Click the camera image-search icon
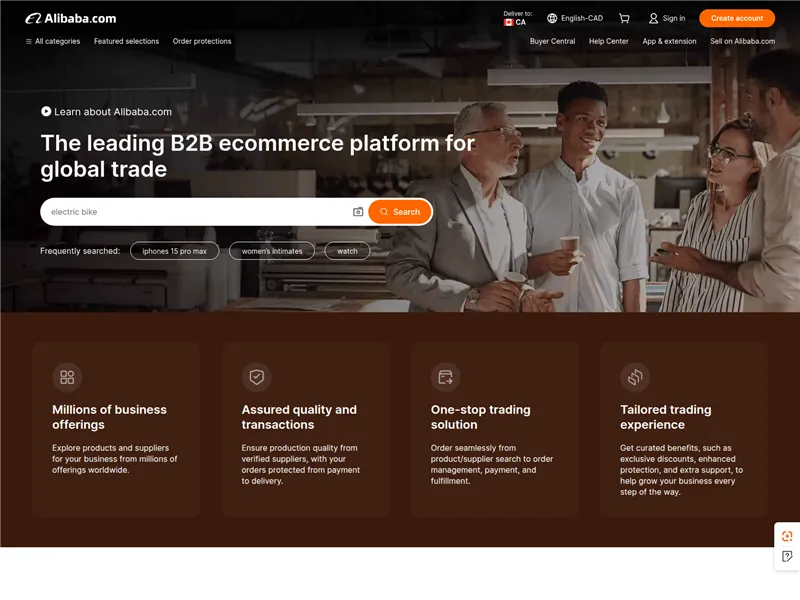Viewport: 800px width, 600px height. [x=357, y=212]
